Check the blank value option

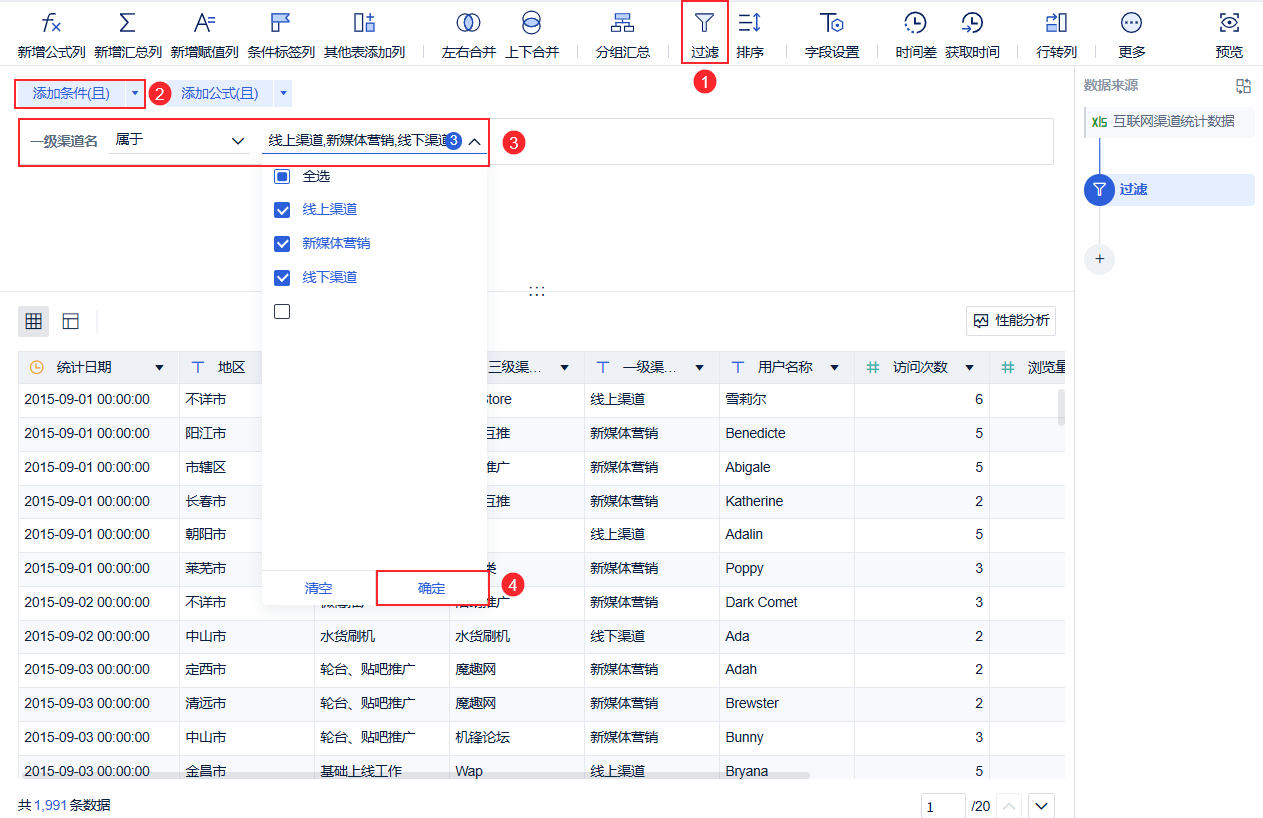(282, 311)
